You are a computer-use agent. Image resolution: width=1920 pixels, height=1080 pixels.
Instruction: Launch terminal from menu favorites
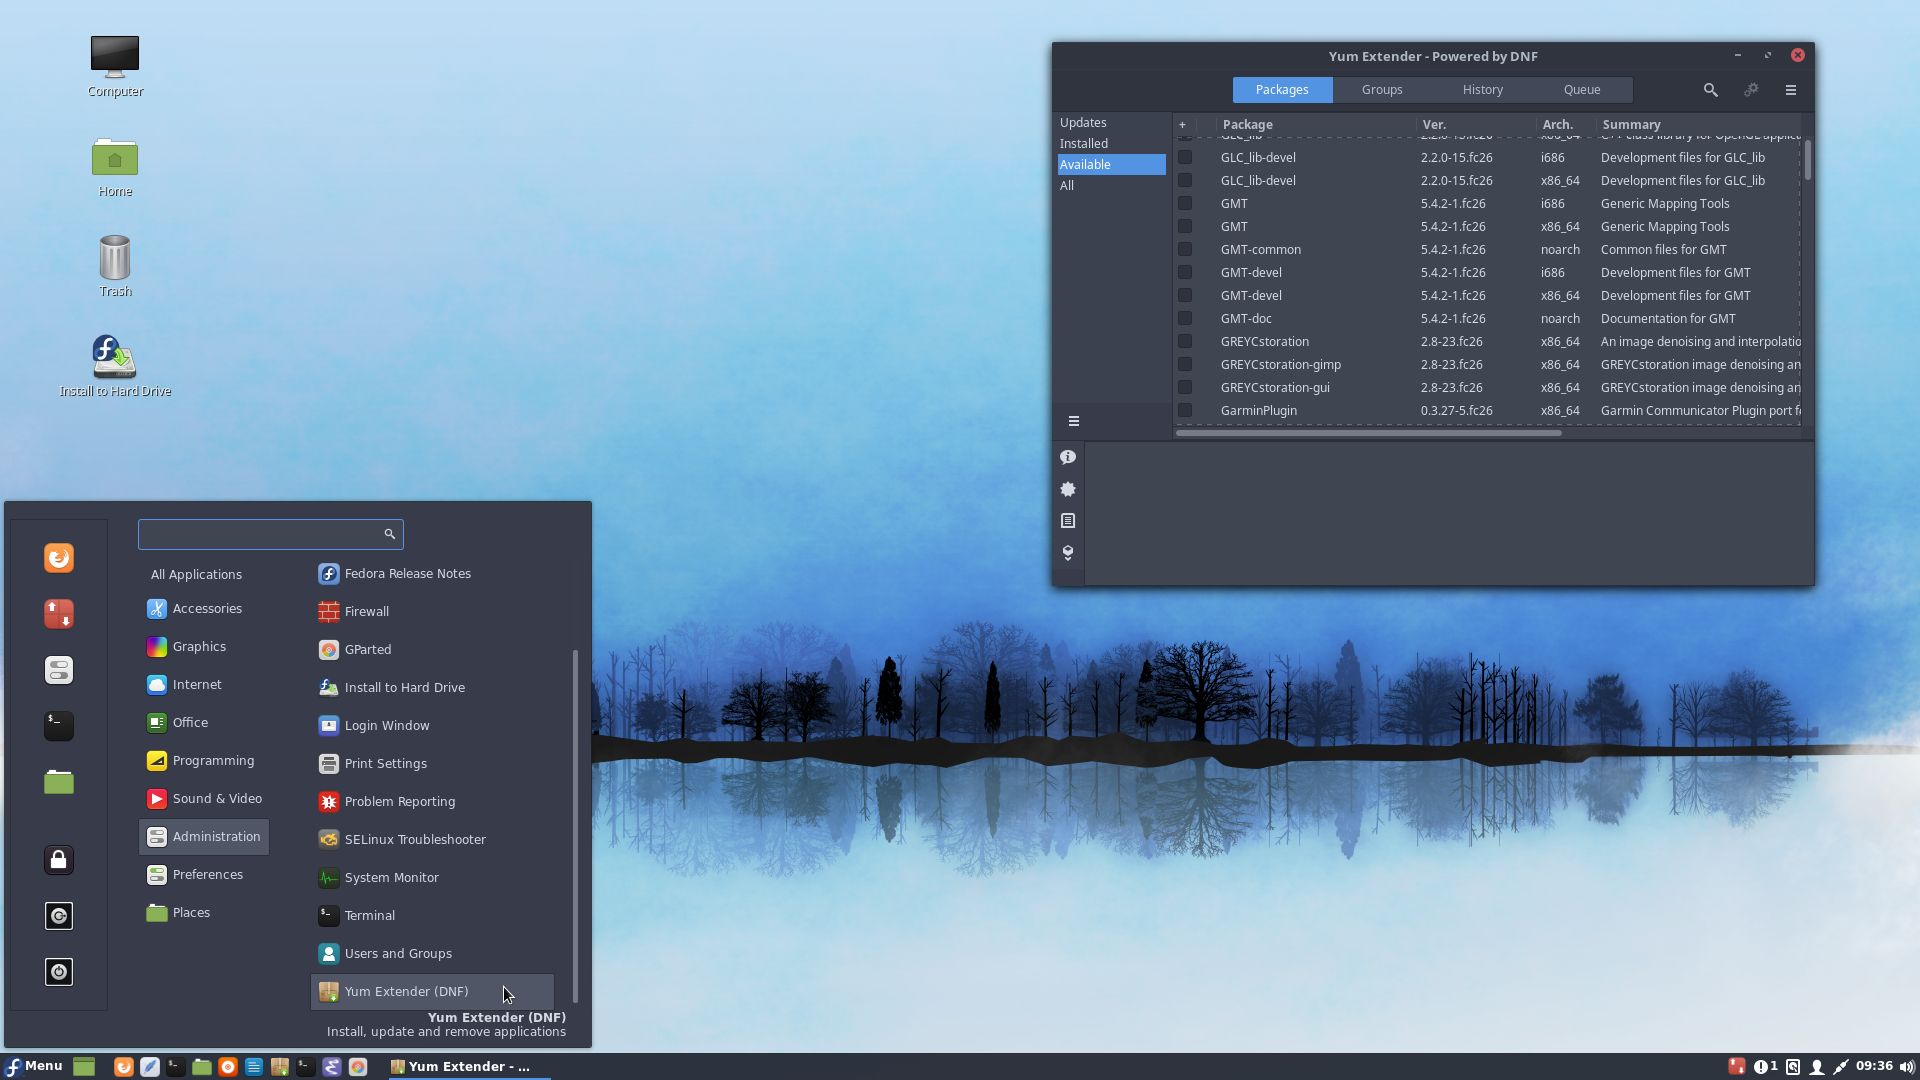59,726
